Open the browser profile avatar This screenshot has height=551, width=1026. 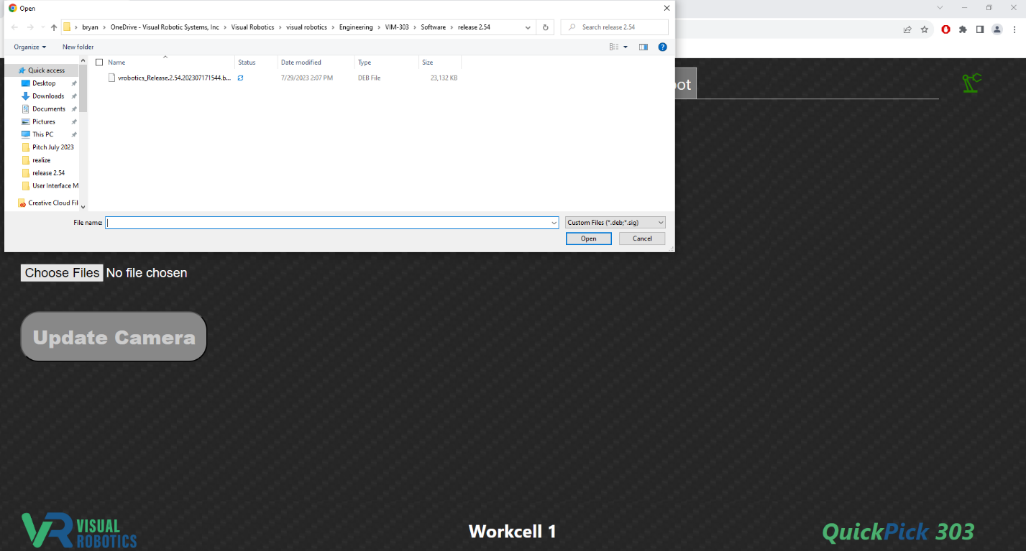(x=997, y=29)
